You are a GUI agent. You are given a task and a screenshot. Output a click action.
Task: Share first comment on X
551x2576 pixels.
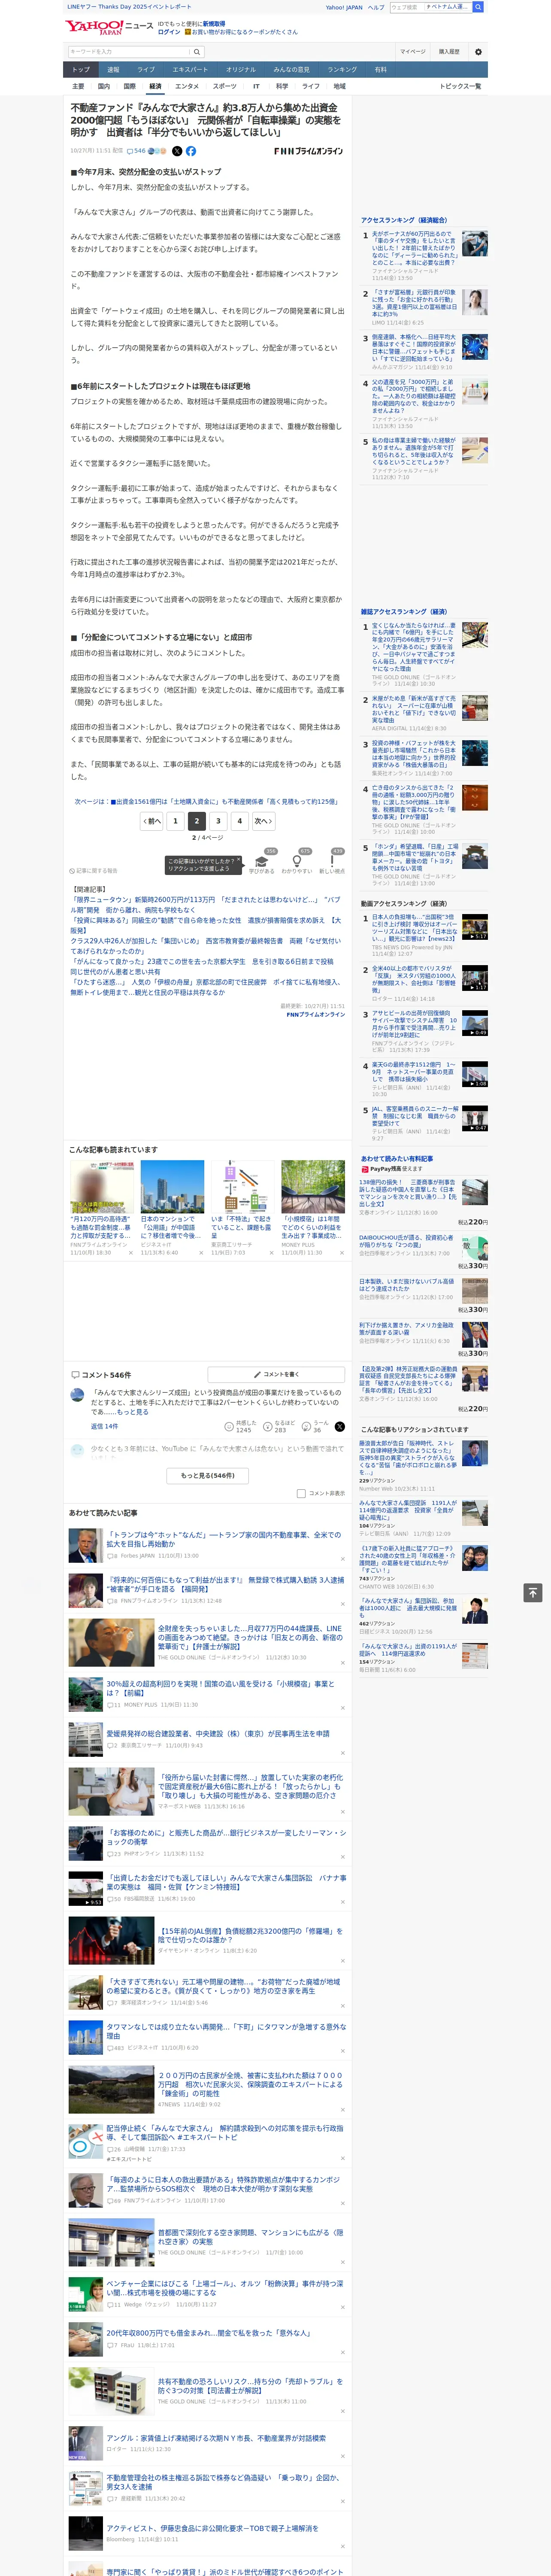click(339, 1427)
